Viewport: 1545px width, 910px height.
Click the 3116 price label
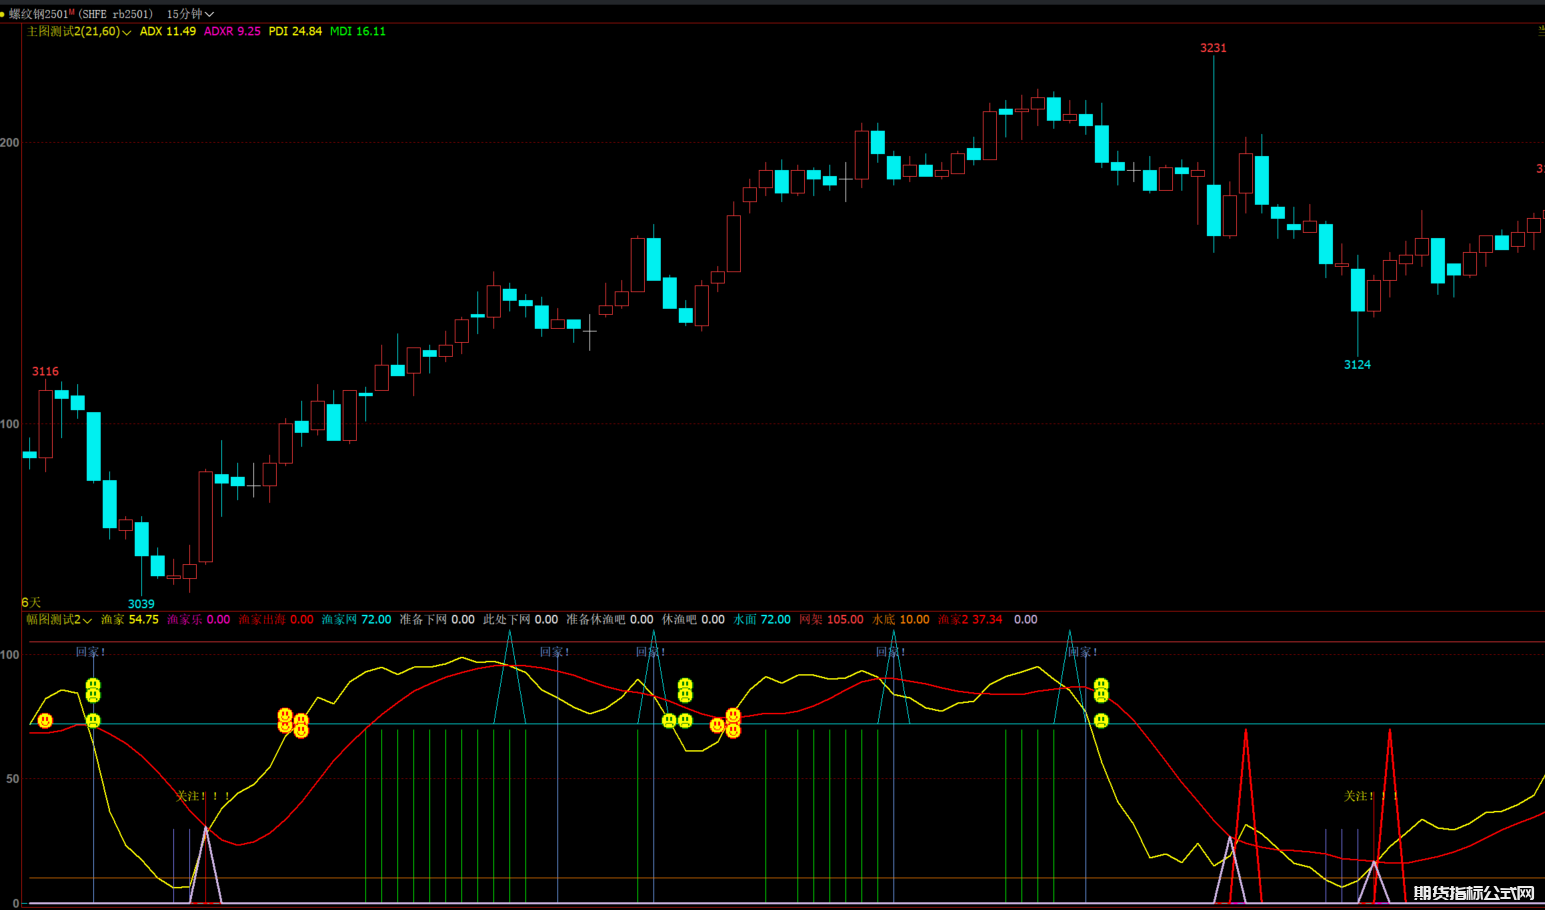click(45, 372)
